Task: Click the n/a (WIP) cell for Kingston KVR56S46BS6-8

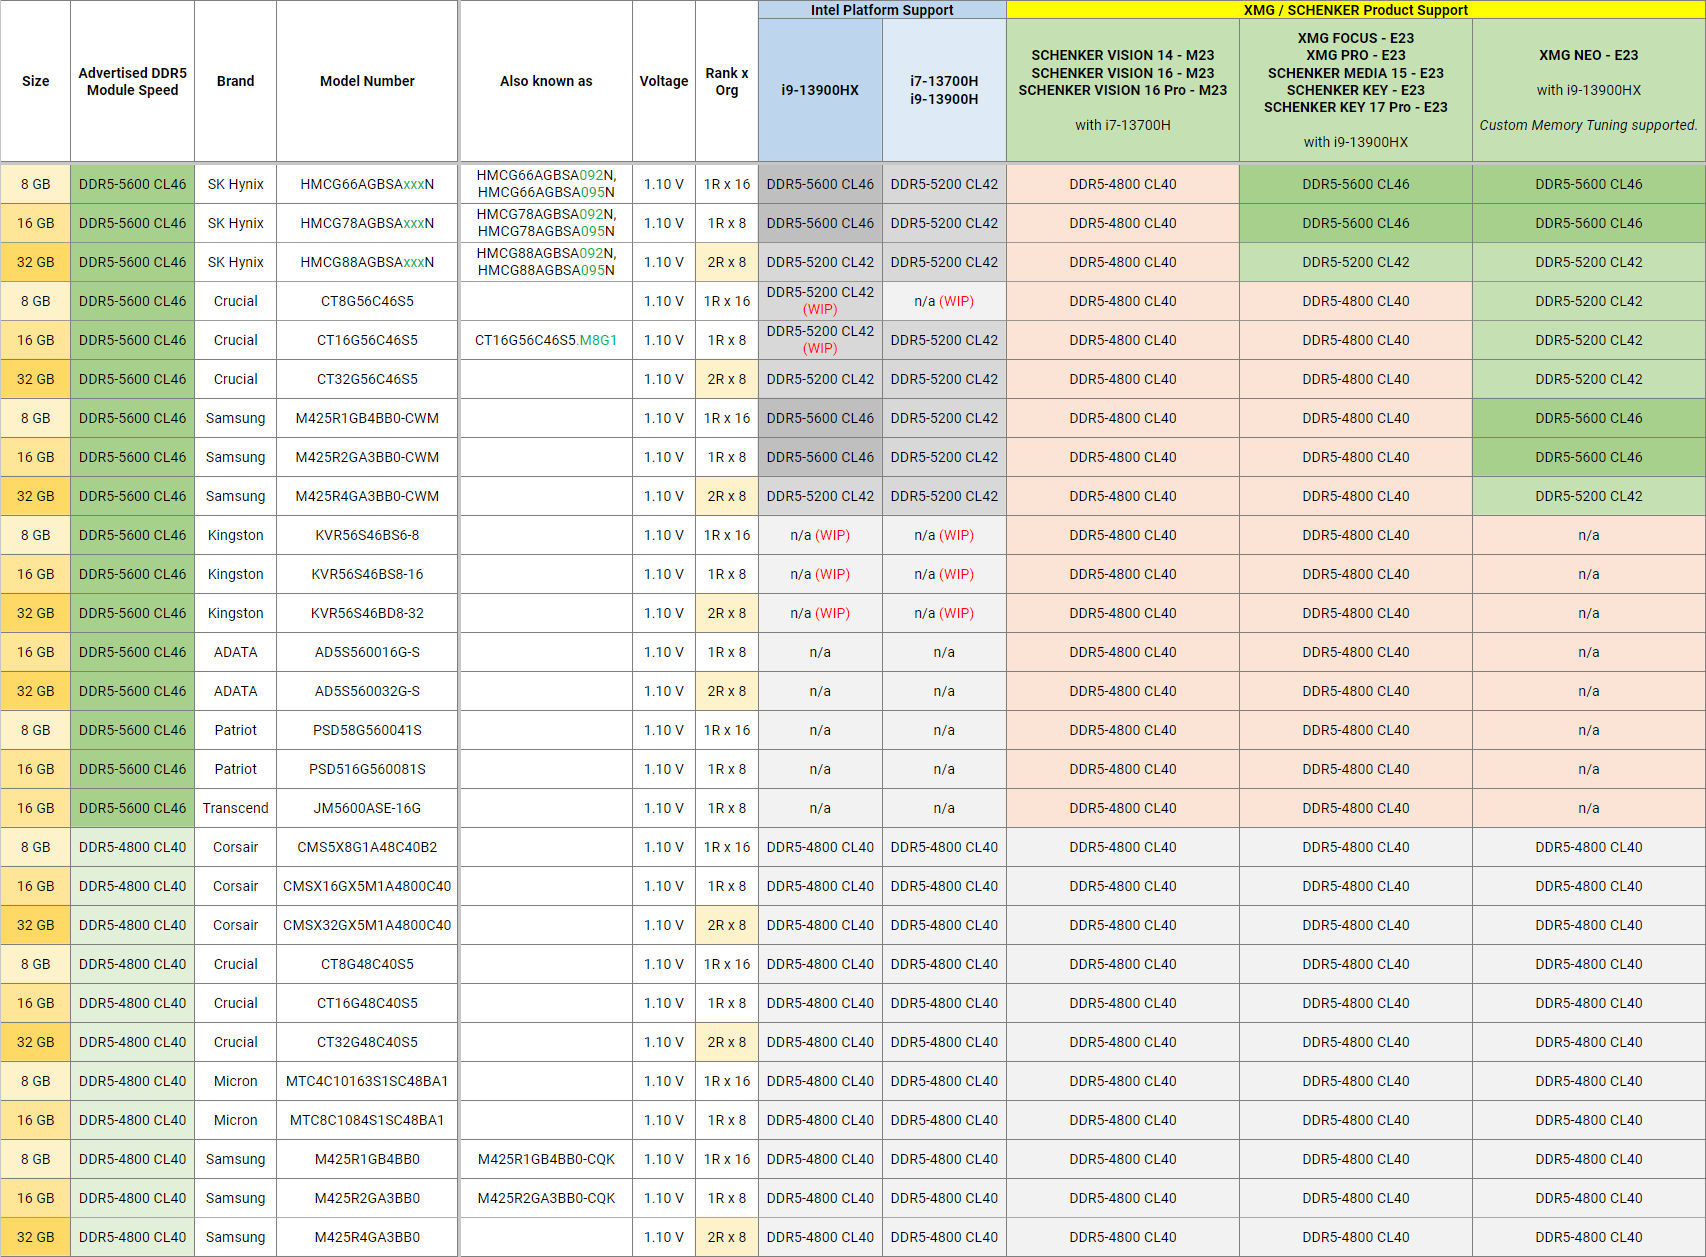Action: [x=819, y=535]
